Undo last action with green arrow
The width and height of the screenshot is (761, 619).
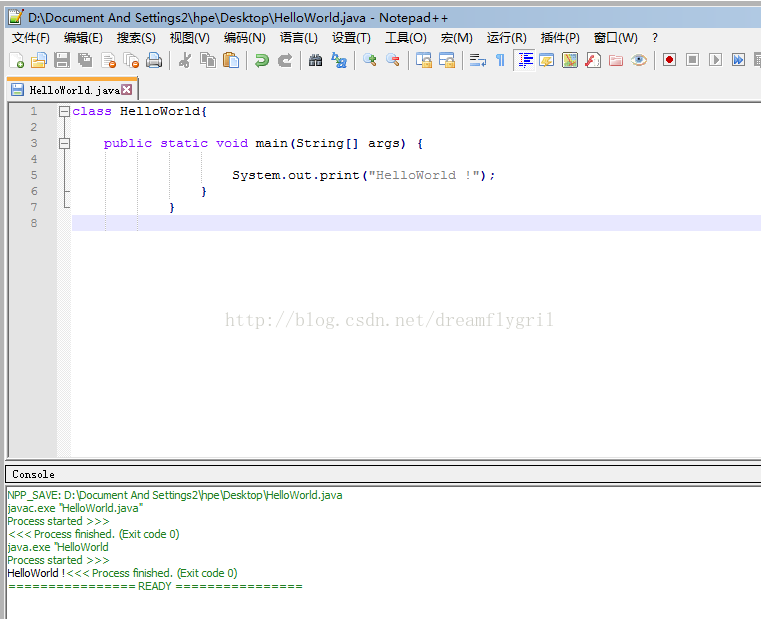262,60
